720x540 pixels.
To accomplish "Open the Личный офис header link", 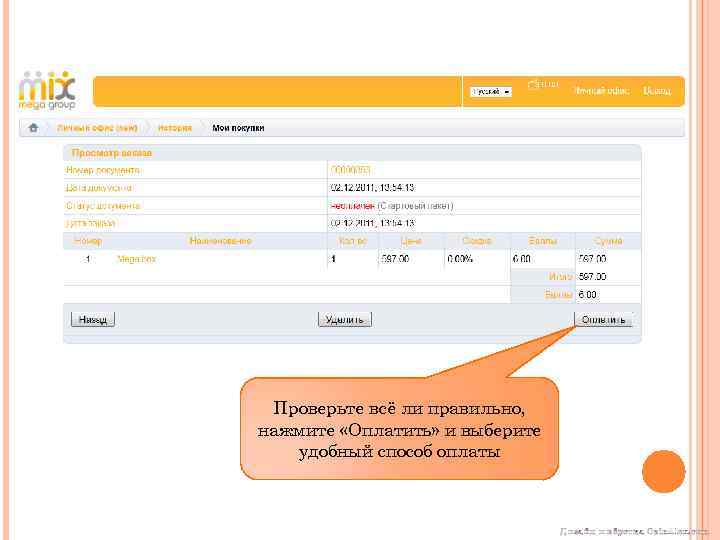I will pyautogui.click(x=602, y=91).
